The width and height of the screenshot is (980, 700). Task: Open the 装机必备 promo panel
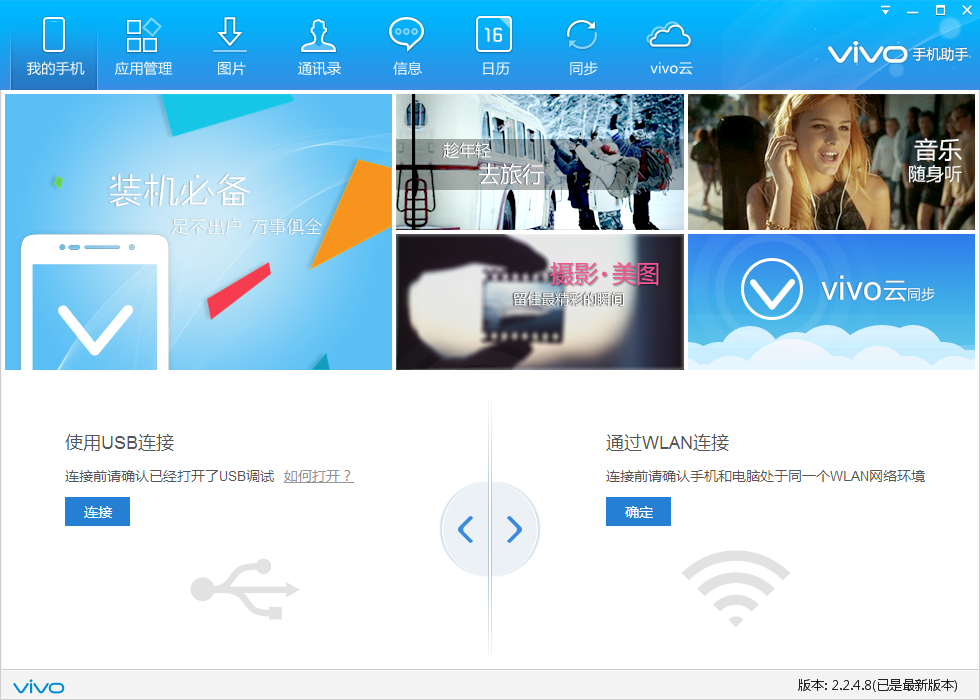pyautogui.click(x=197, y=230)
